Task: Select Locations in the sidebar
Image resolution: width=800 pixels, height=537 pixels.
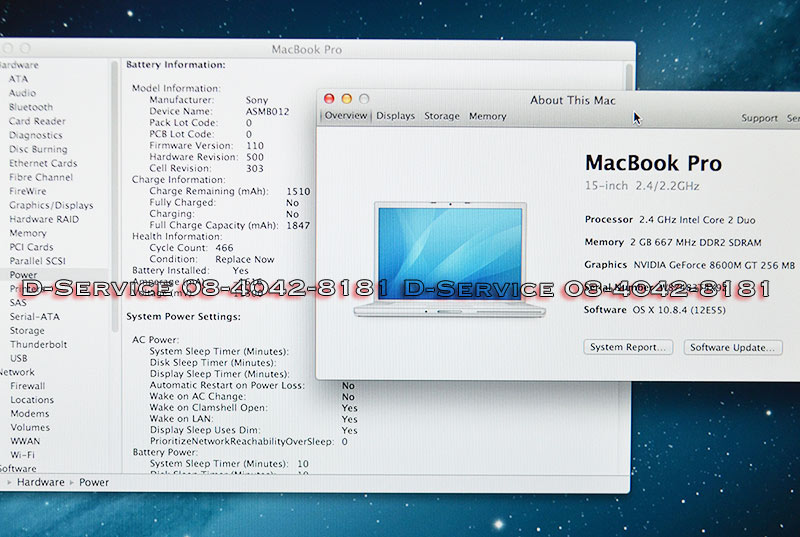Action: point(32,400)
